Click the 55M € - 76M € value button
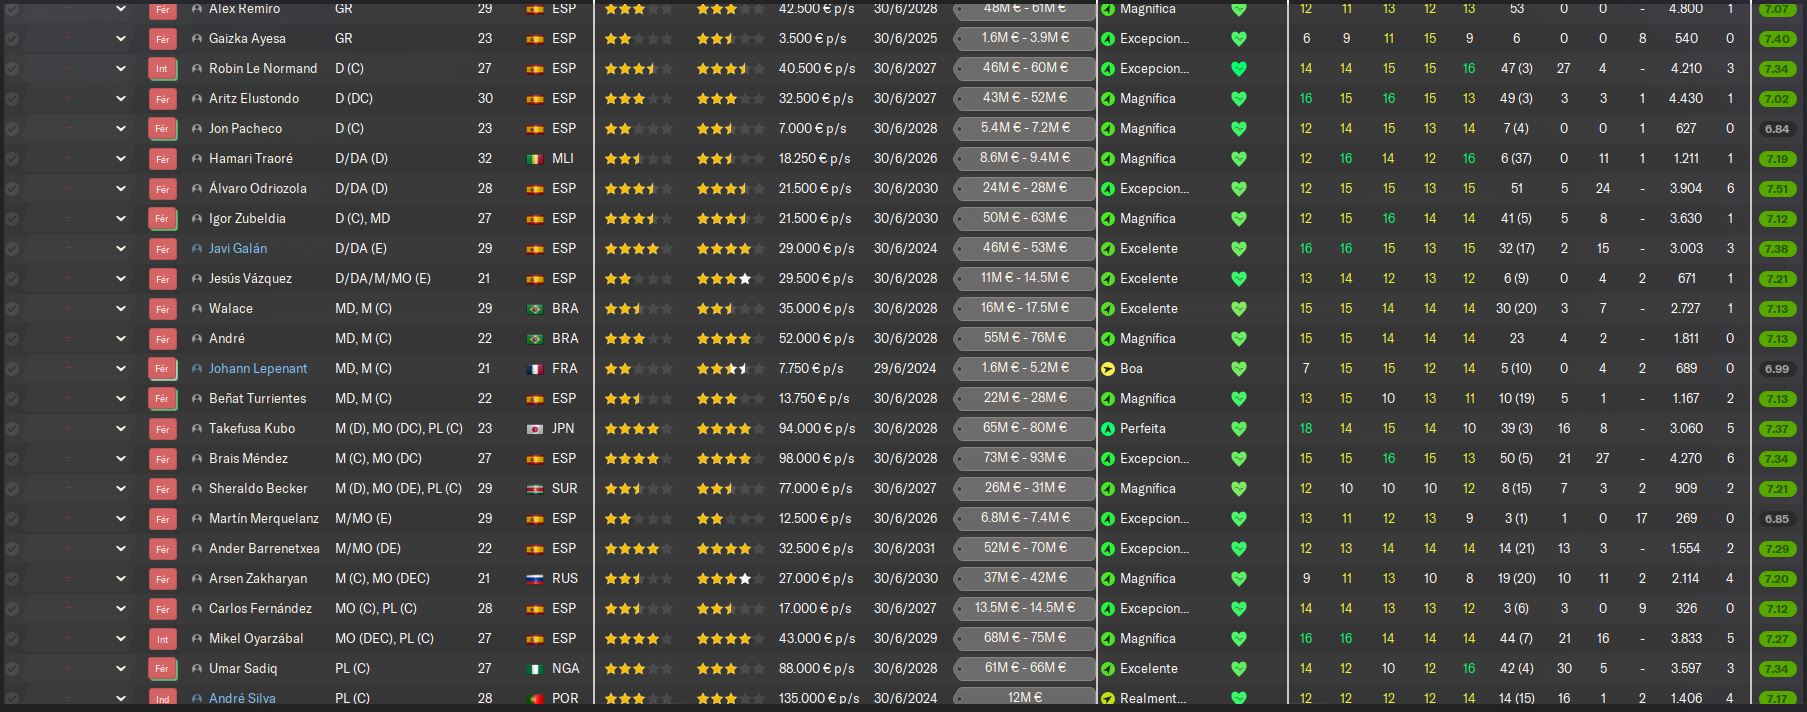1807x712 pixels. tap(1025, 338)
